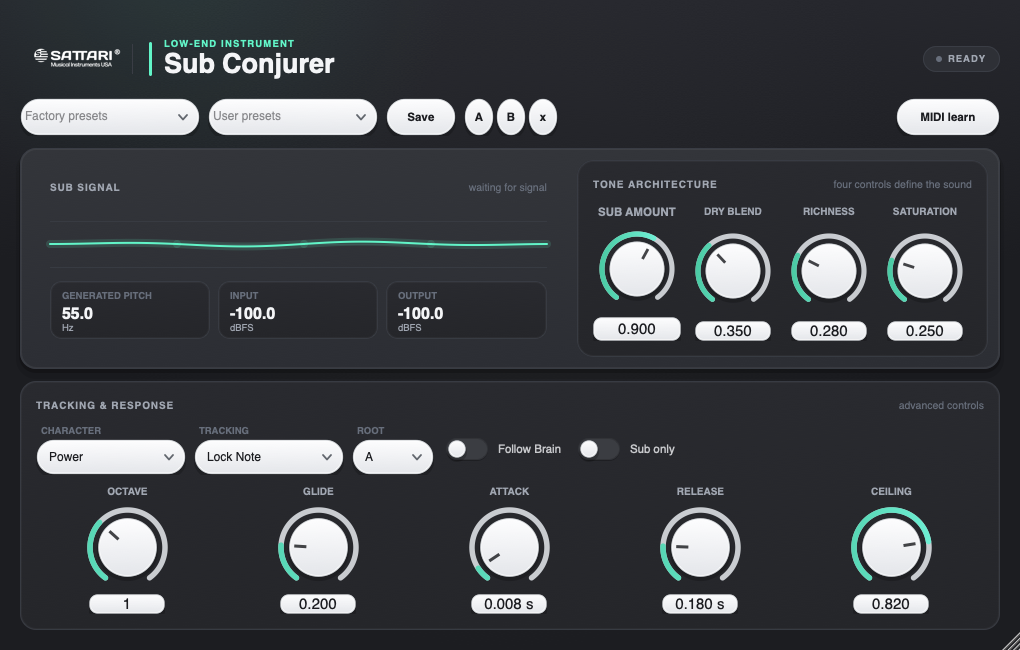Screen dimensions: 1020x650
Task: Click the Saturation knob
Action: coord(924,271)
